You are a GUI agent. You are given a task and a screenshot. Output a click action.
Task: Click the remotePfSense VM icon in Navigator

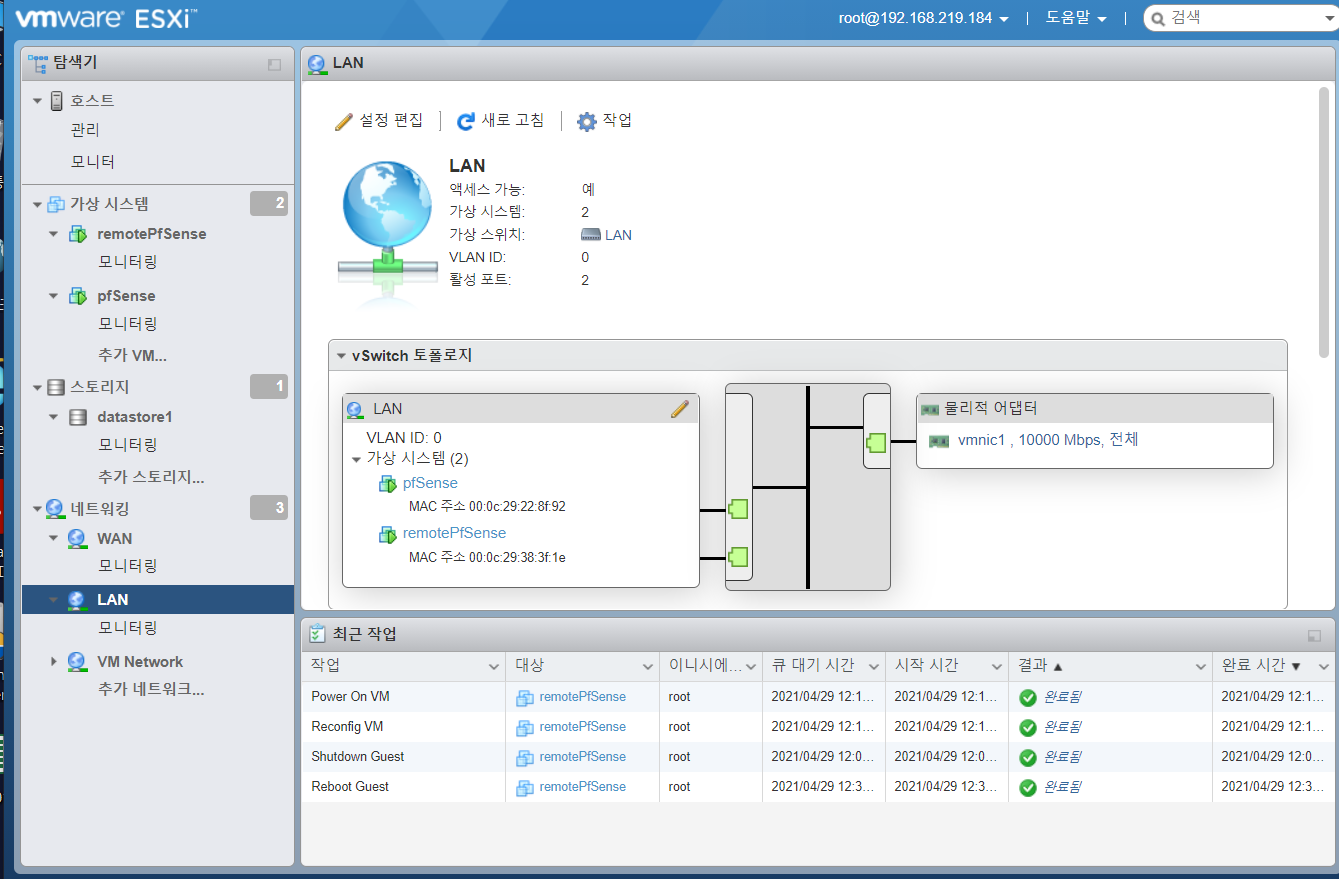point(77,234)
